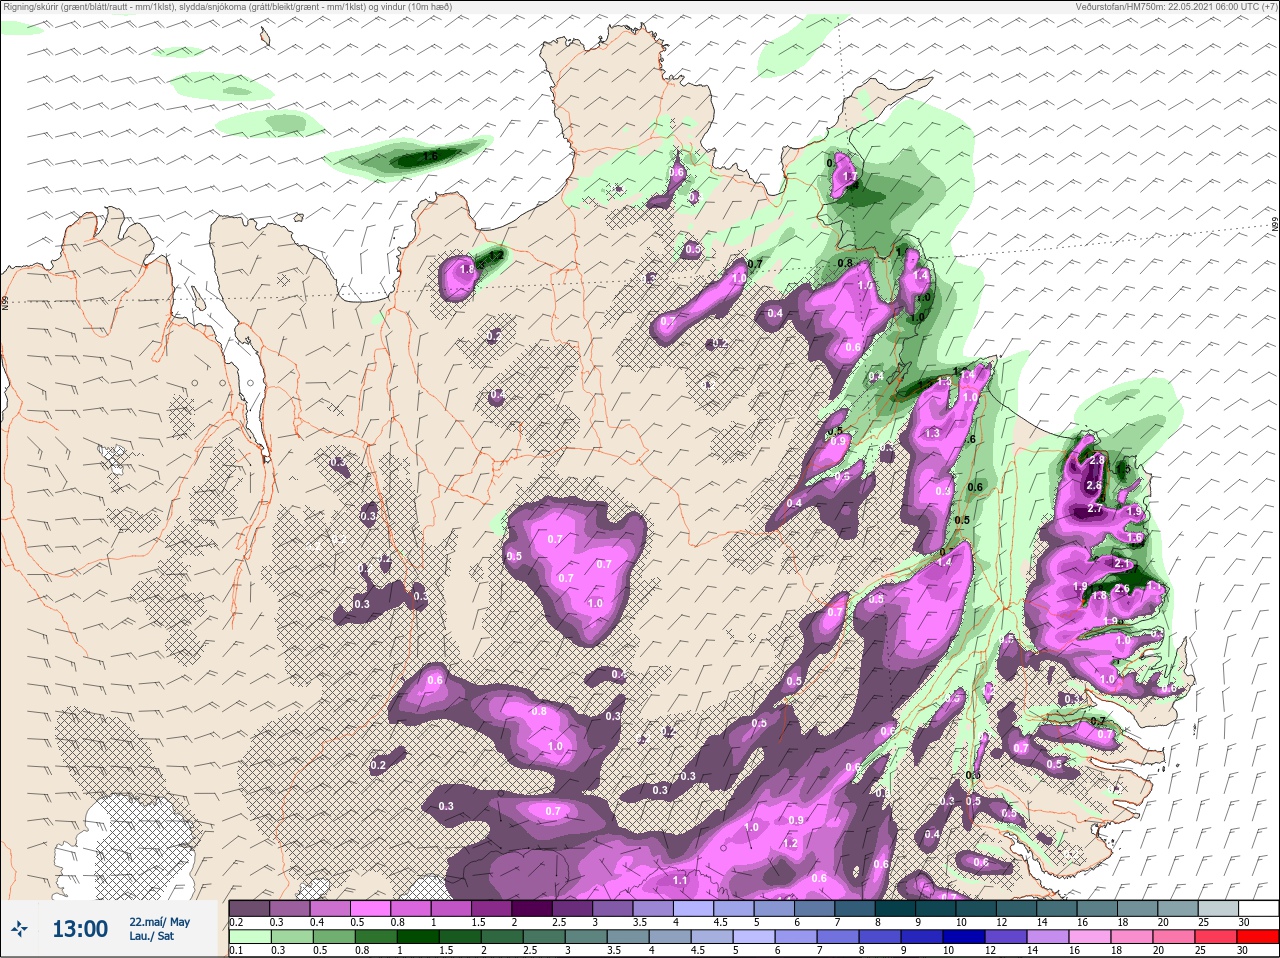Viewport: 1280px width, 958px height.
Task: Click the '22.maí/ May' date text
Action: [x=159, y=922]
